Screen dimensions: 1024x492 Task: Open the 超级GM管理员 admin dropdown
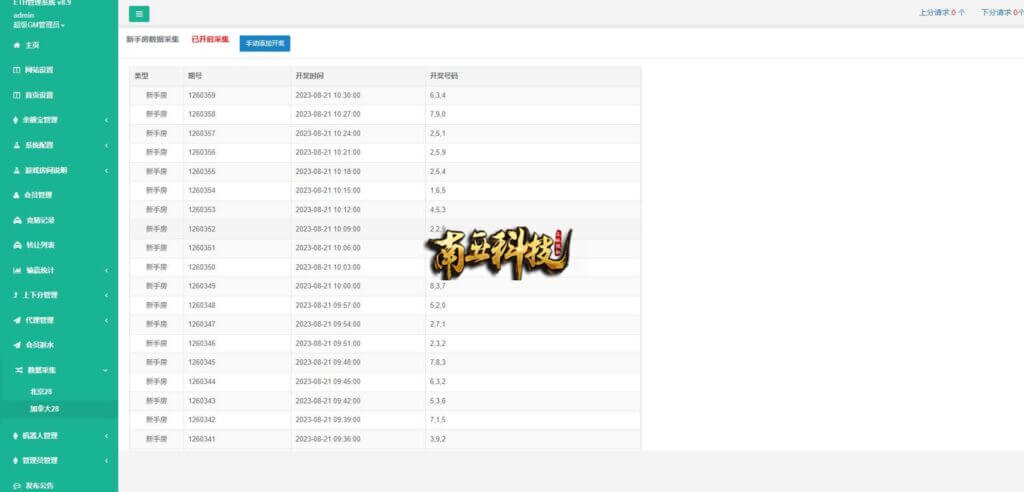point(39,25)
